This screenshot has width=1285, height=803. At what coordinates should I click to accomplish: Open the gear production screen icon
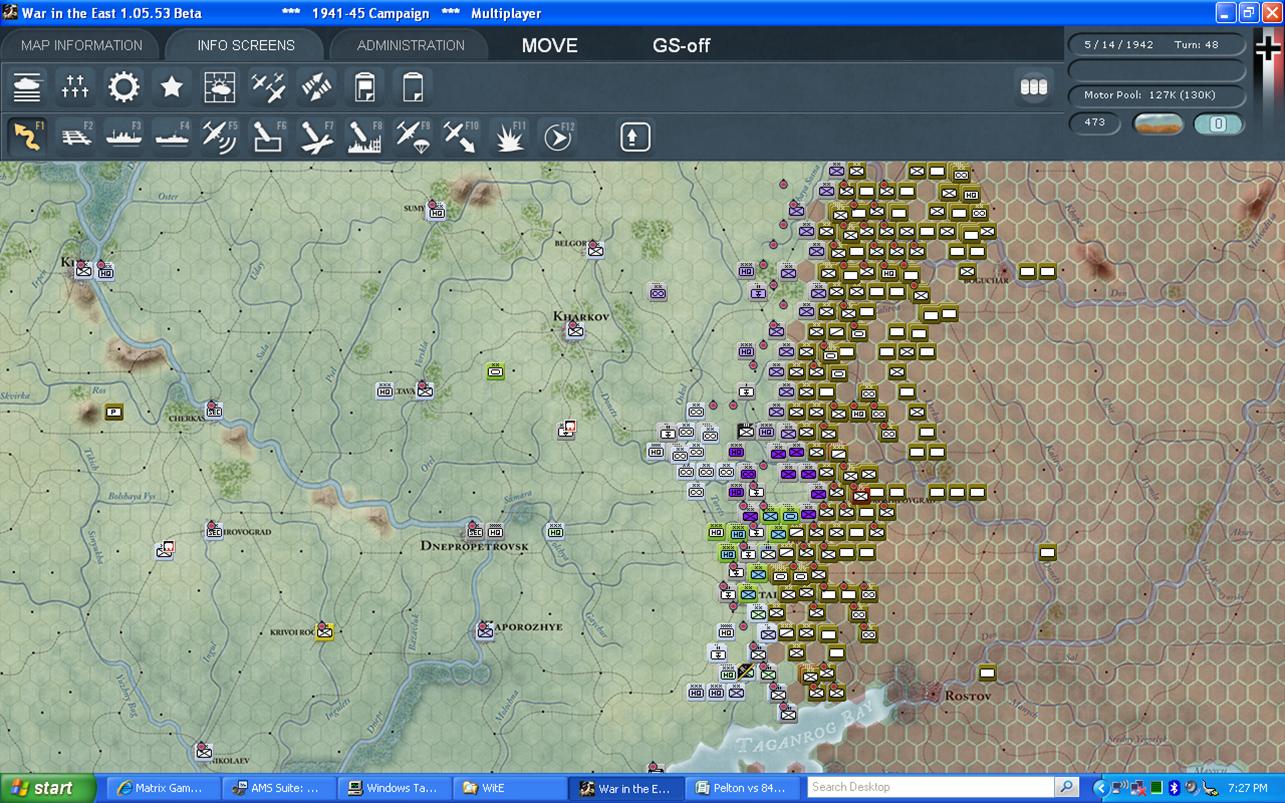point(124,87)
